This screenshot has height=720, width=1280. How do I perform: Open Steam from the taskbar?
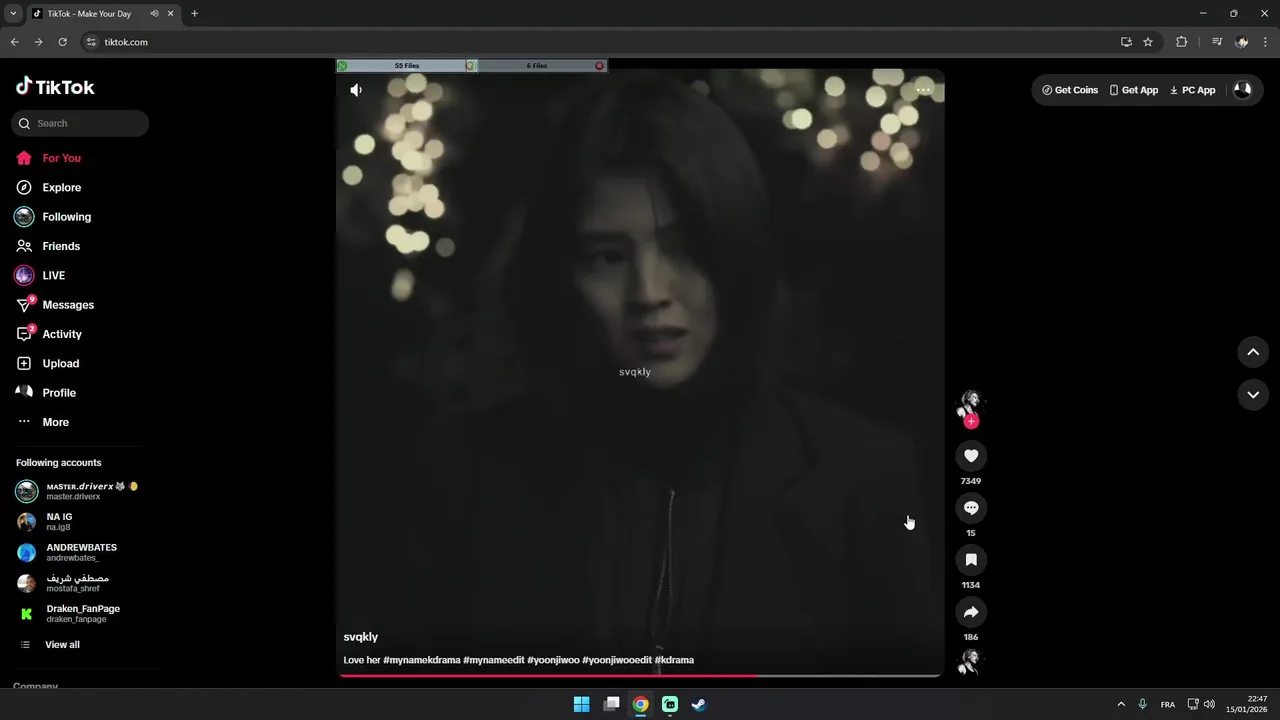(x=699, y=704)
